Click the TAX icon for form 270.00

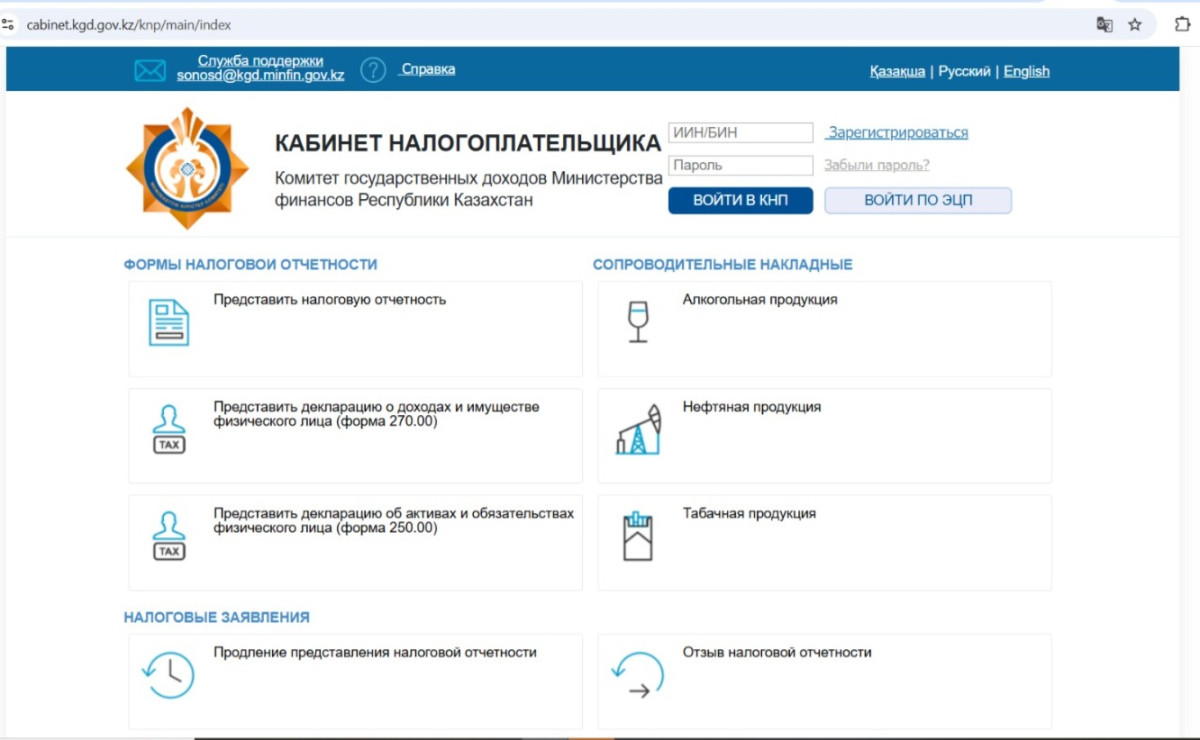click(x=169, y=430)
